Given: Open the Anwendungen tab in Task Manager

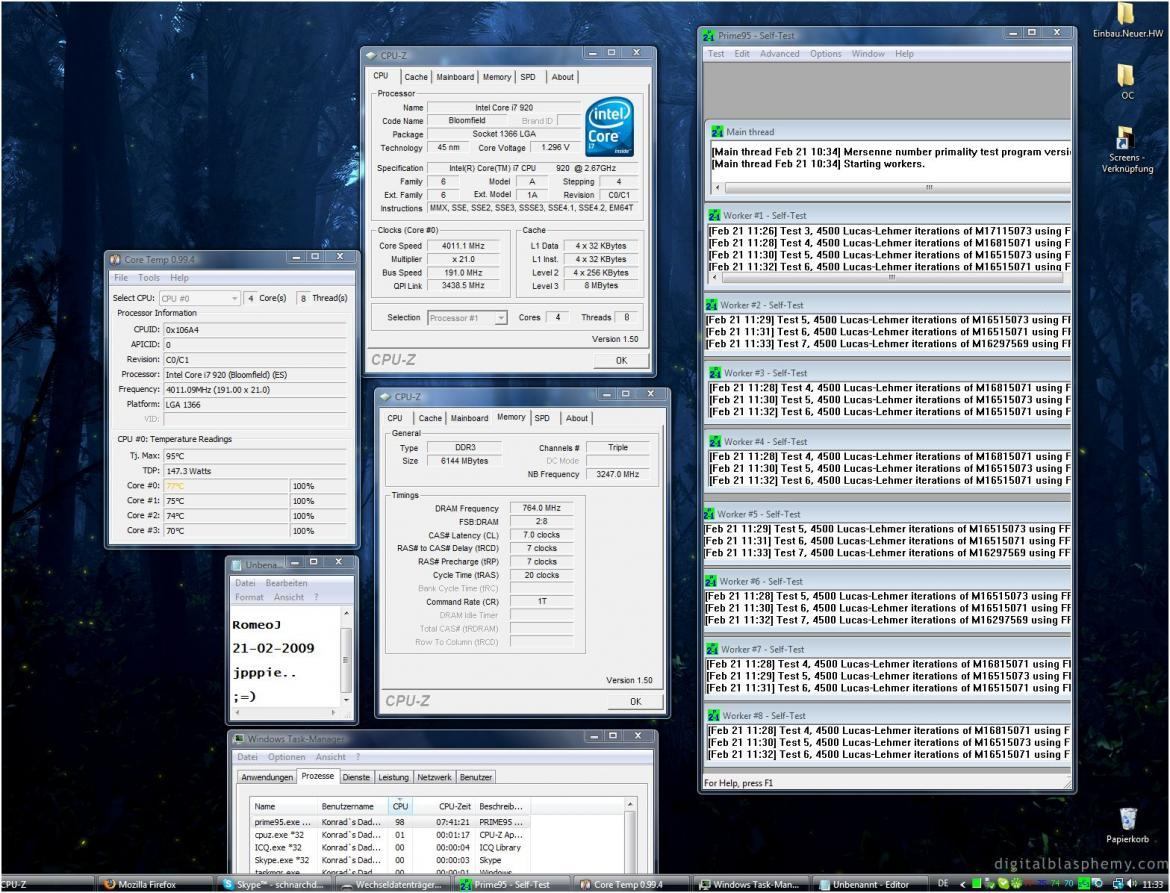Looking at the screenshot, I should click(267, 777).
